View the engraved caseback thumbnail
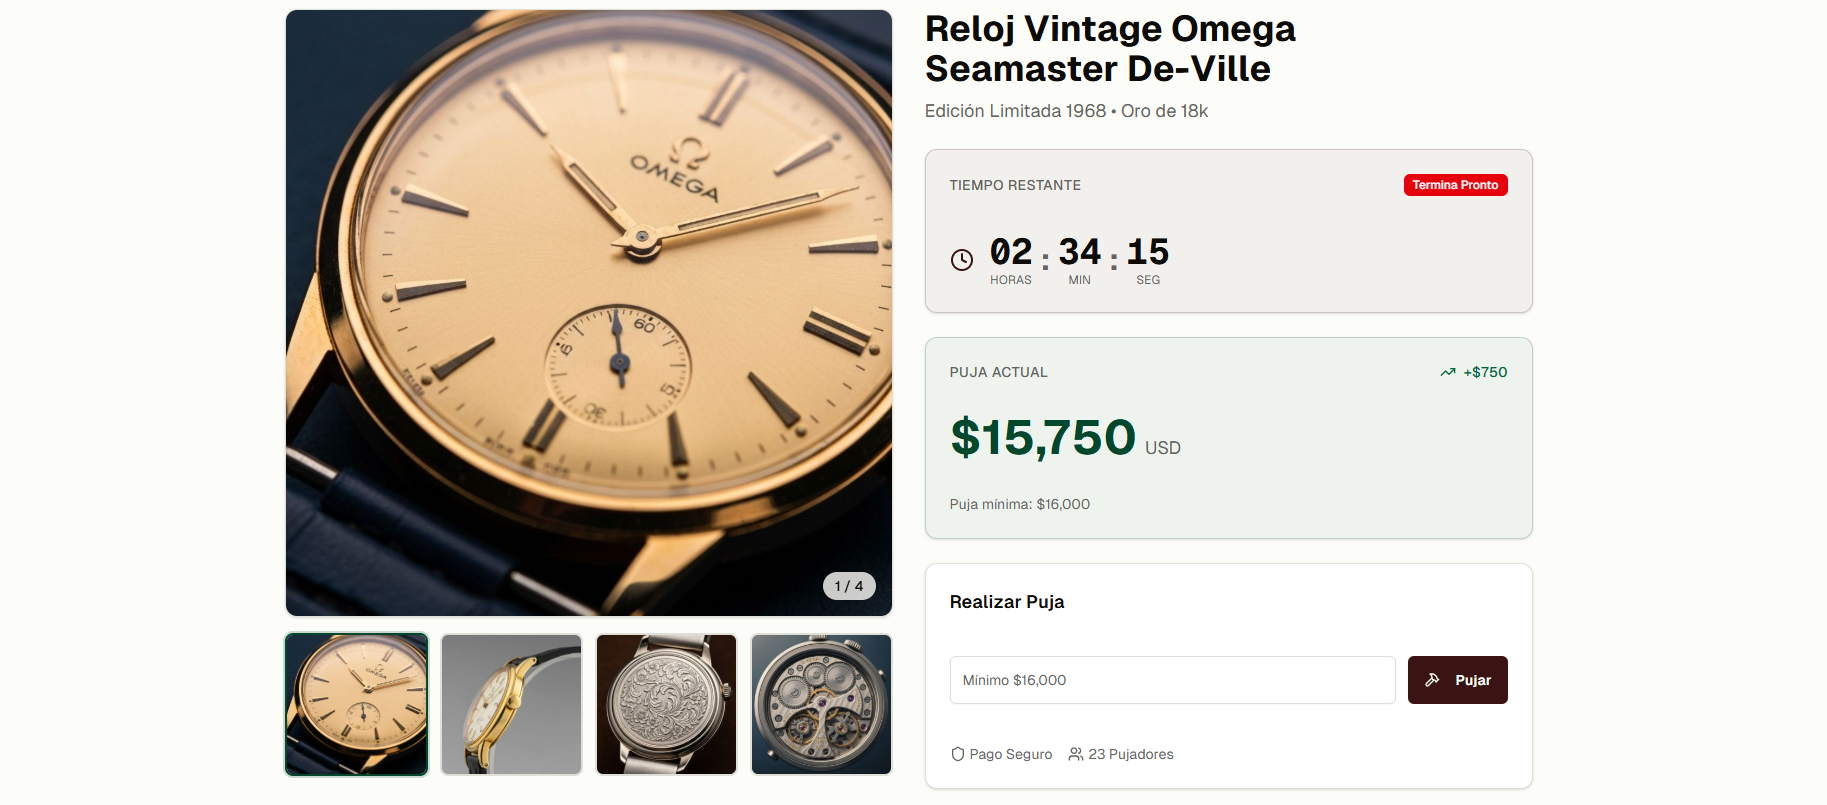 point(666,703)
